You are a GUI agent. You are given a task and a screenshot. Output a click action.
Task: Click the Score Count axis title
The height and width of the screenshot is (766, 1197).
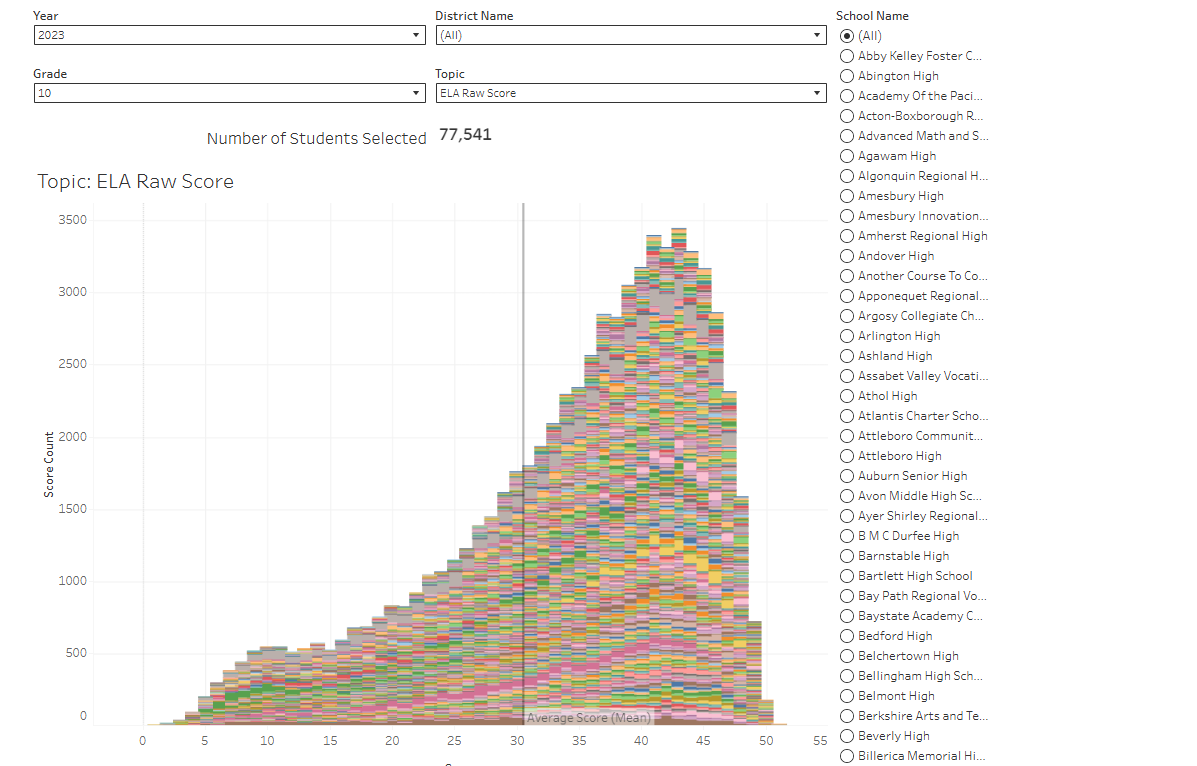(x=49, y=464)
